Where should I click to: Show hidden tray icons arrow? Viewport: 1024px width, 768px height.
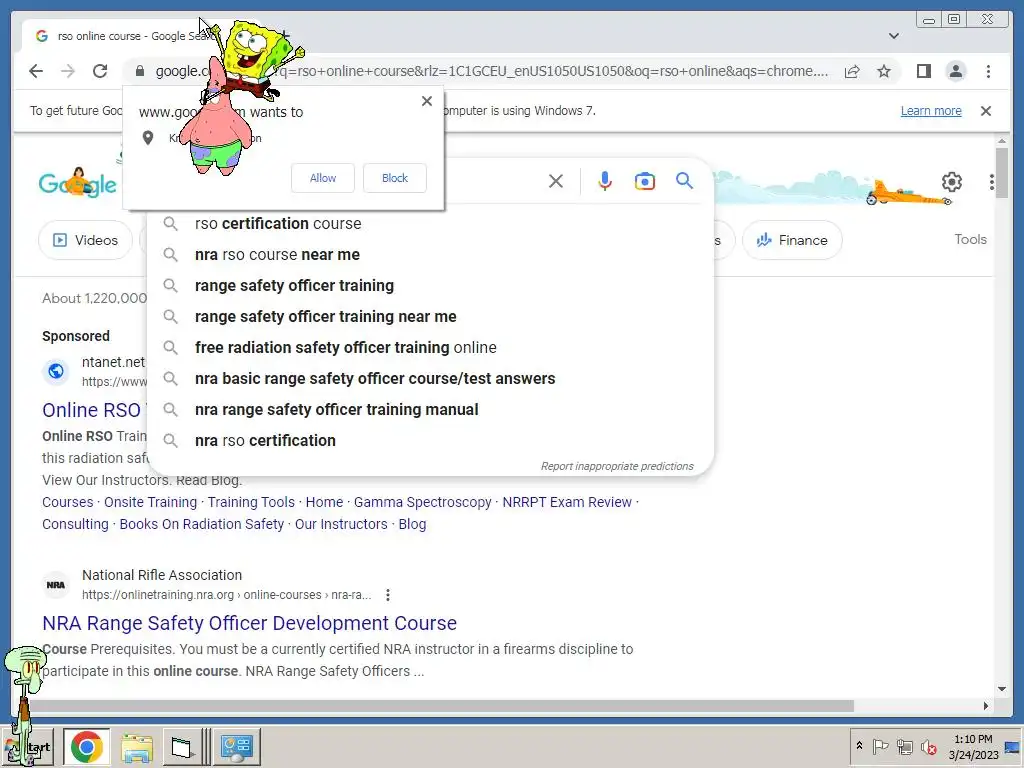859,746
